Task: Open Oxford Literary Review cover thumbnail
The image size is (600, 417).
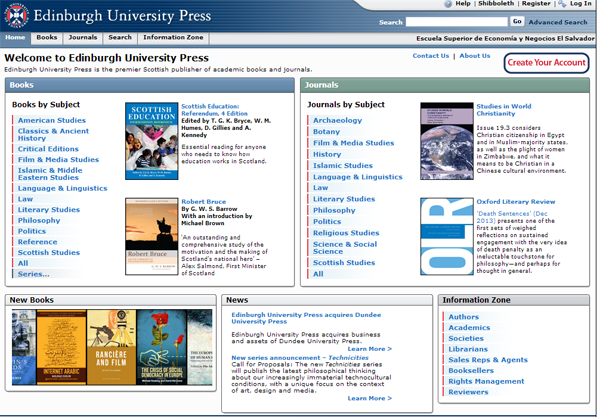Action: tap(447, 236)
